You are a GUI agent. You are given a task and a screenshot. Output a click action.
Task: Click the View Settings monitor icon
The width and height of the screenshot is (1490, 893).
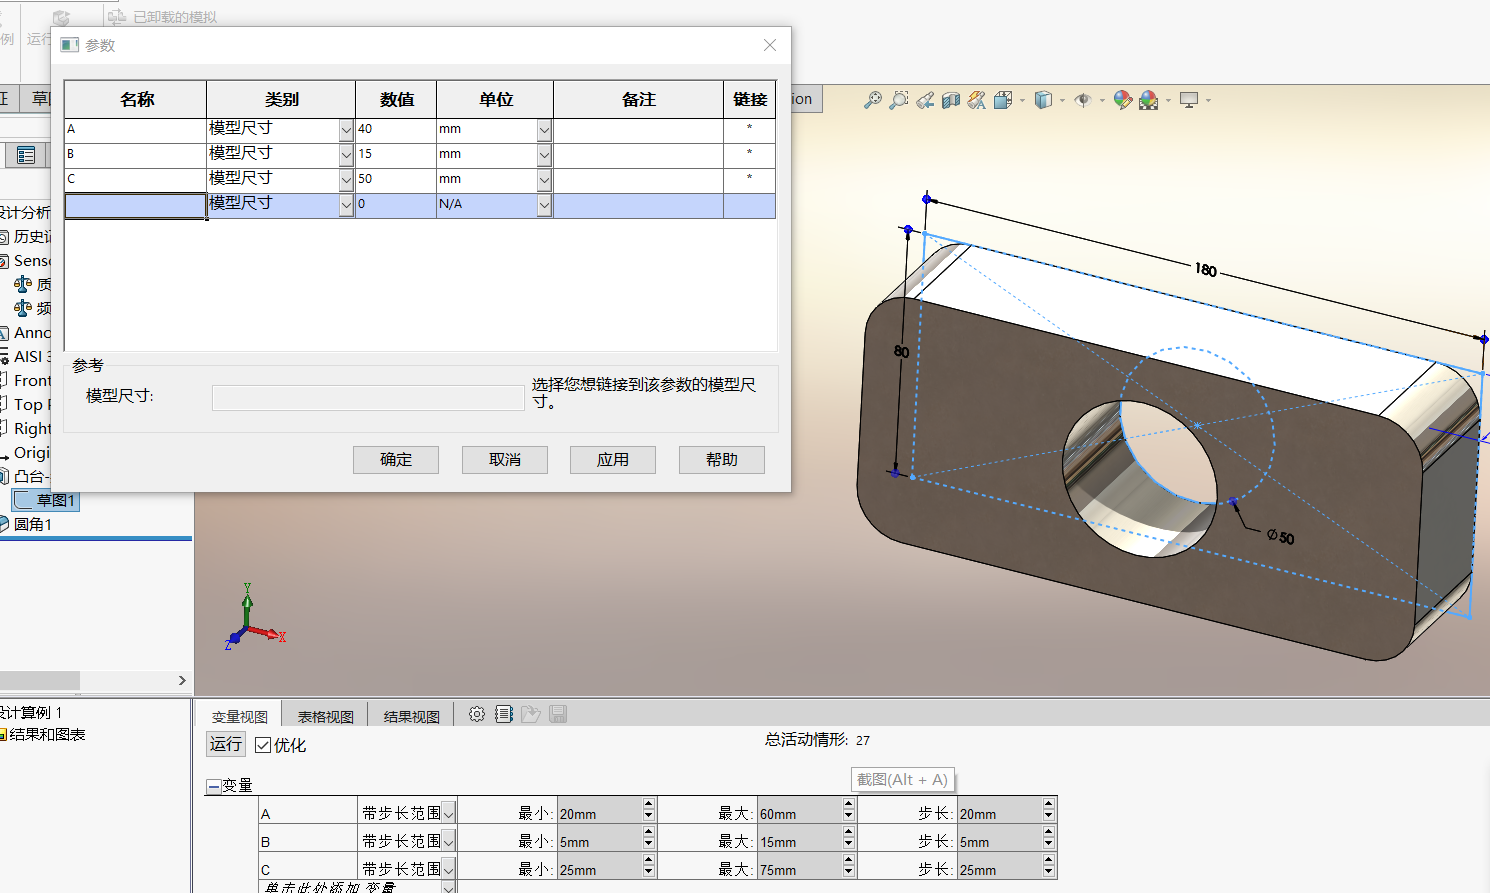[x=1189, y=100]
